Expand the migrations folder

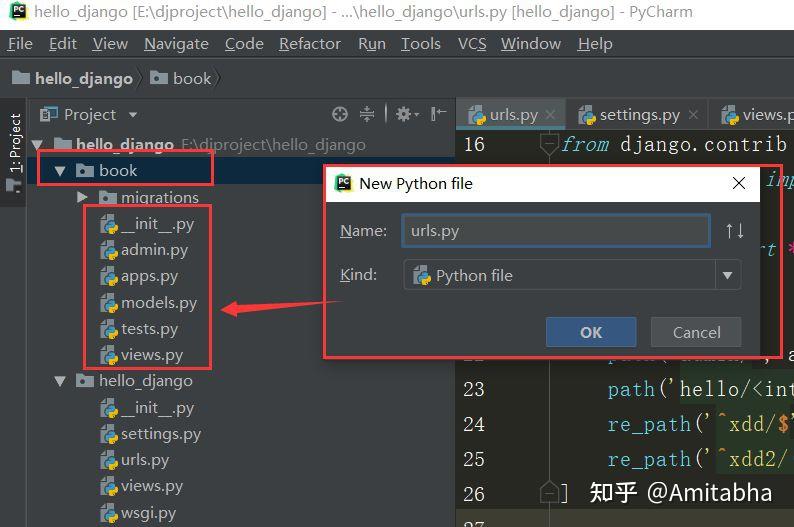pos(83,197)
